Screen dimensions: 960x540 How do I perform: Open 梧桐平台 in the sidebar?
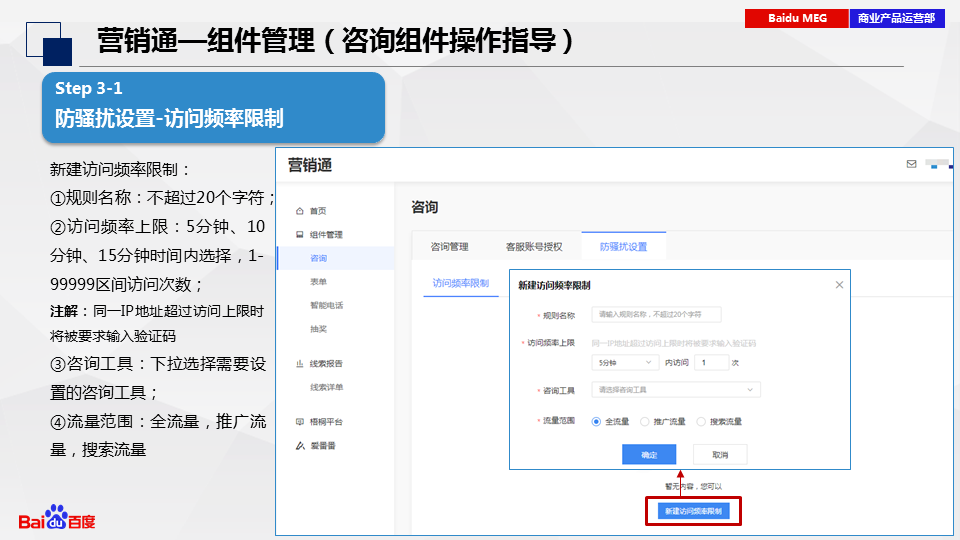click(326, 422)
